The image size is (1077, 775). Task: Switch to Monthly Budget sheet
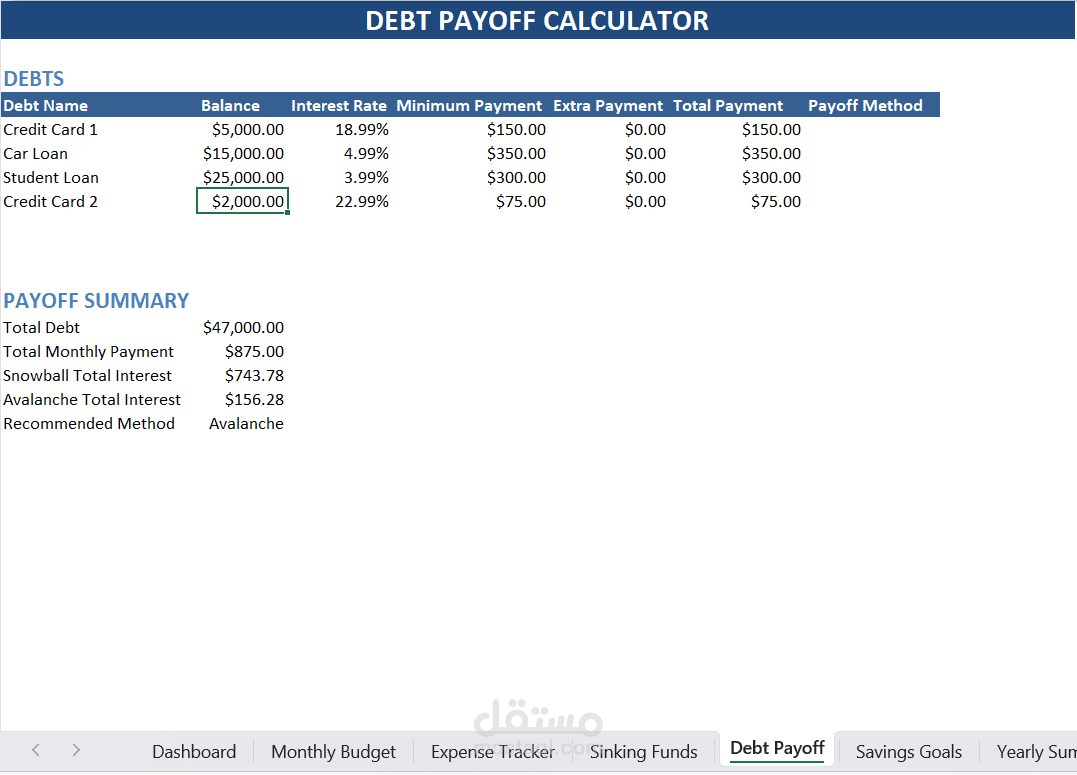(333, 752)
